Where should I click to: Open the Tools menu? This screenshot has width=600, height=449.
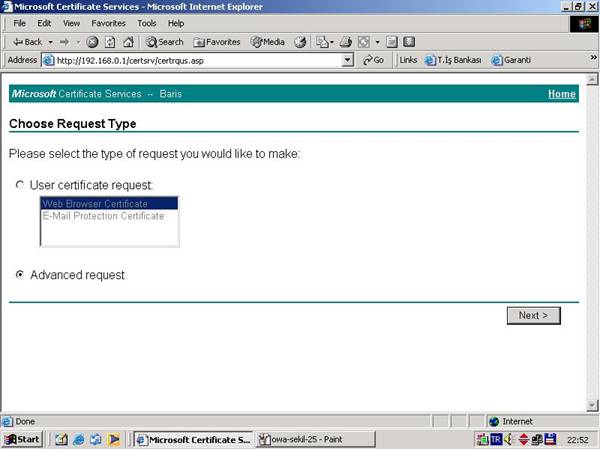147,23
